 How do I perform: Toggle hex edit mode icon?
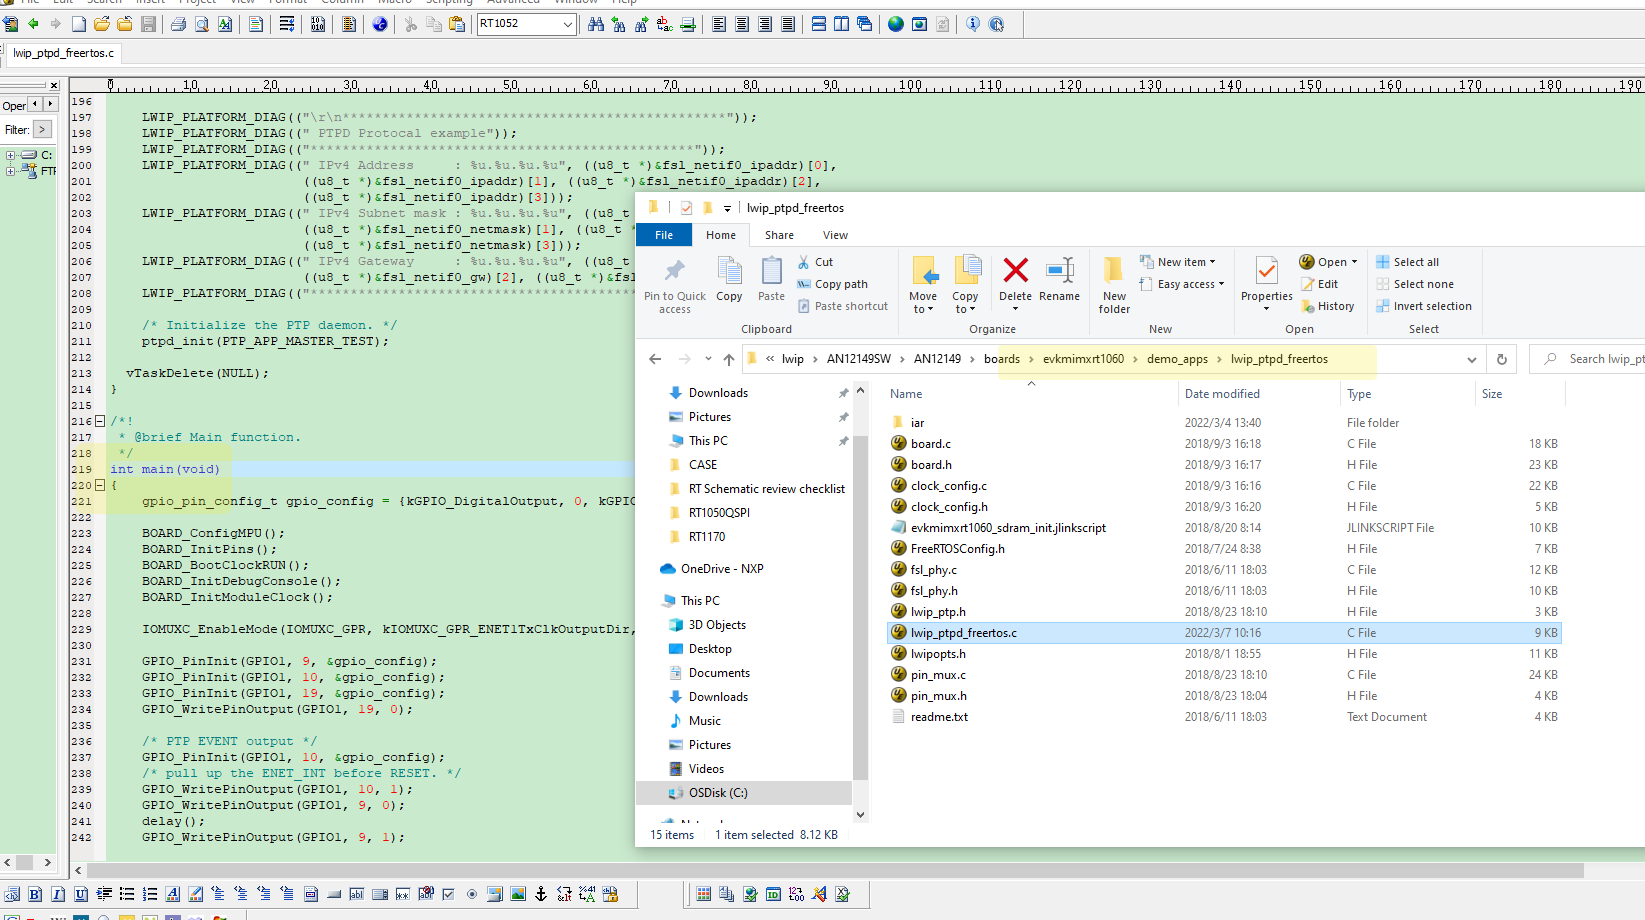click(318, 24)
